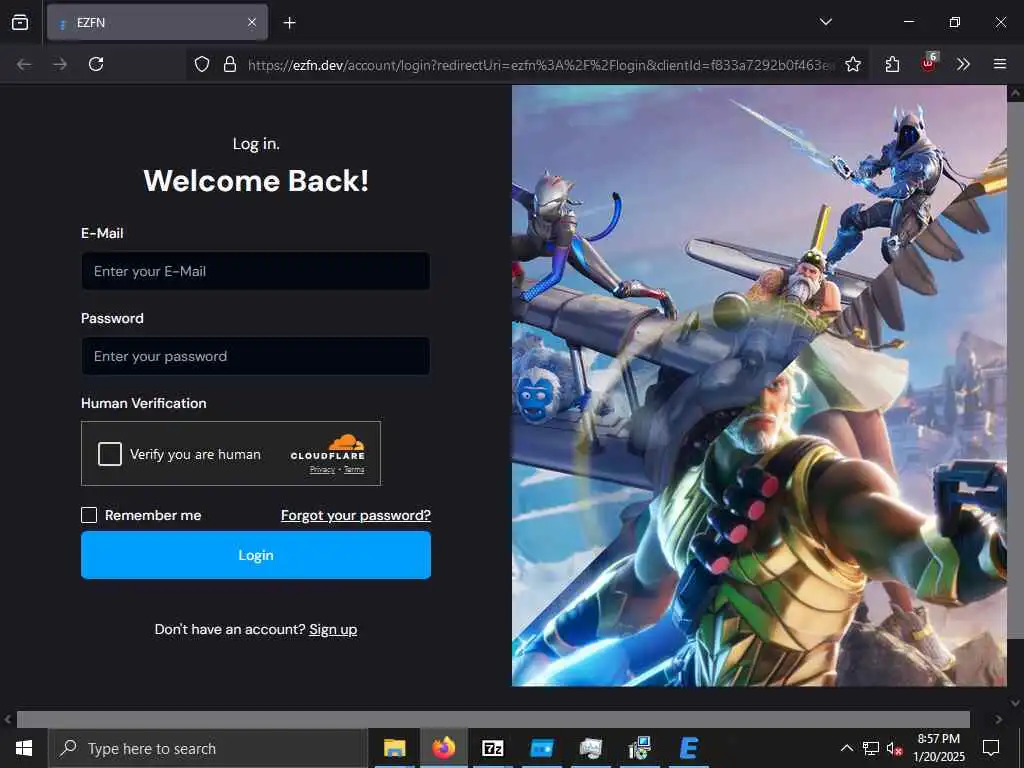
Task: Open a new tab with plus button
Action: click(x=289, y=23)
